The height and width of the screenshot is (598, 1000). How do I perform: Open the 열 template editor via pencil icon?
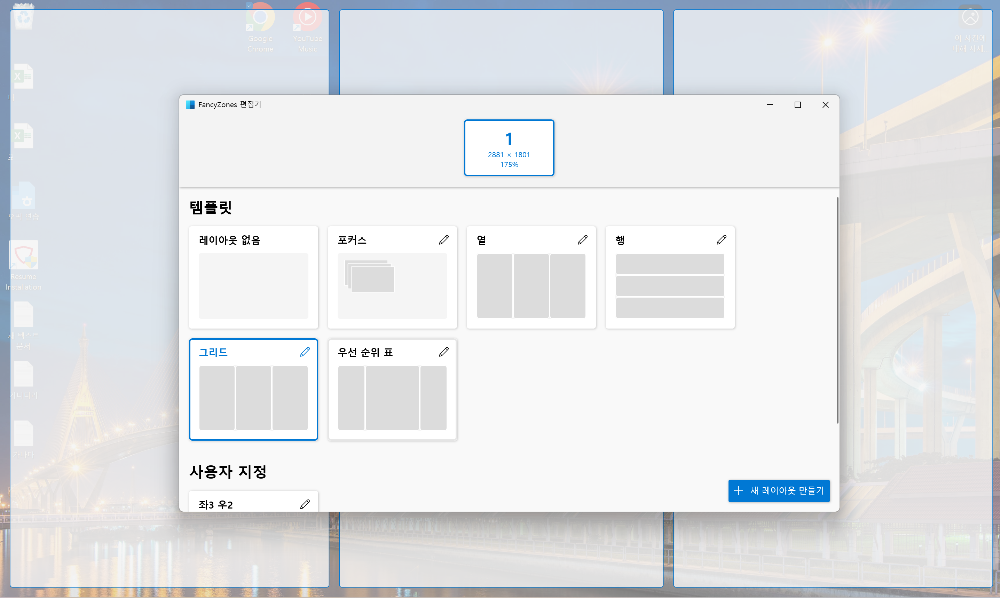(582, 239)
